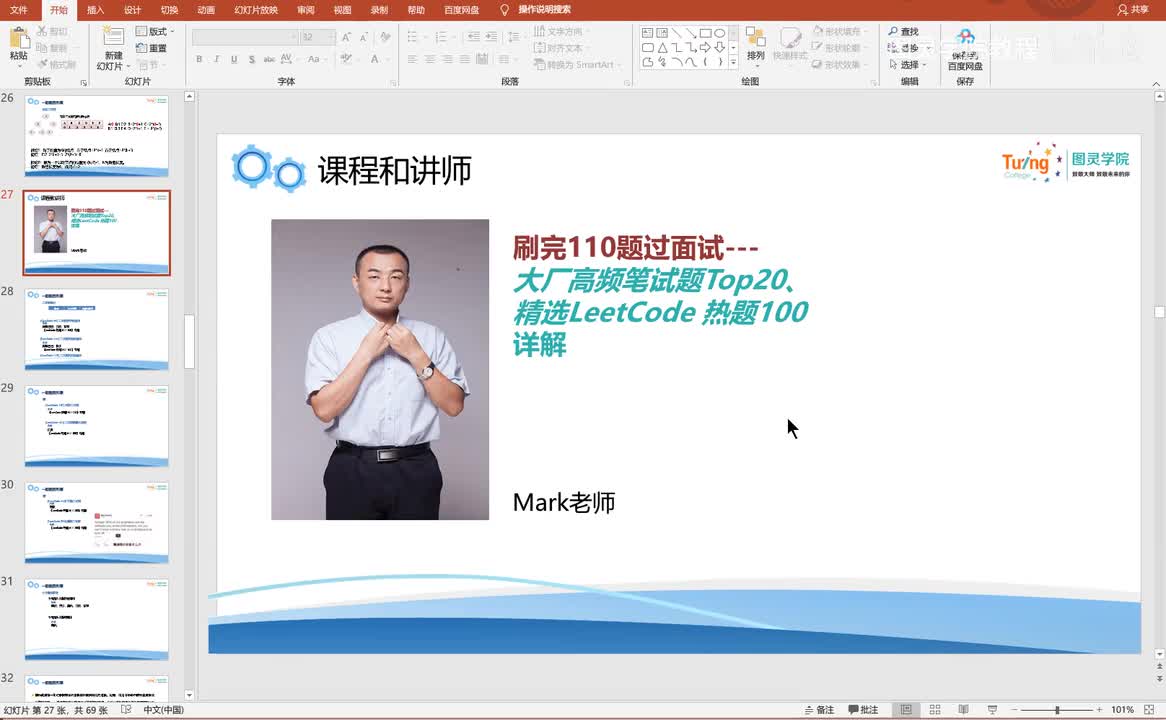
Task: Decrease font size with the smaller A icon
Action: [x=364, y=37]
